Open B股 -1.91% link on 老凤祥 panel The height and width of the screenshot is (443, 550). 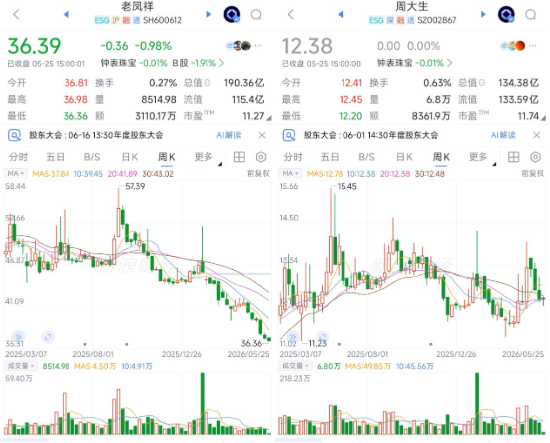[x=194, y=63]
